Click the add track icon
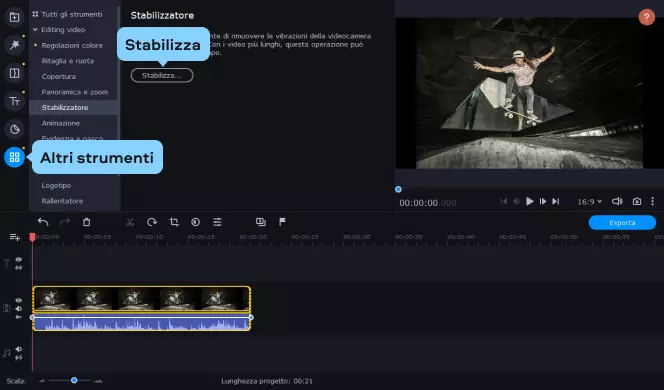The height and width of the screenshot is (390, 664). pos(15,237)
